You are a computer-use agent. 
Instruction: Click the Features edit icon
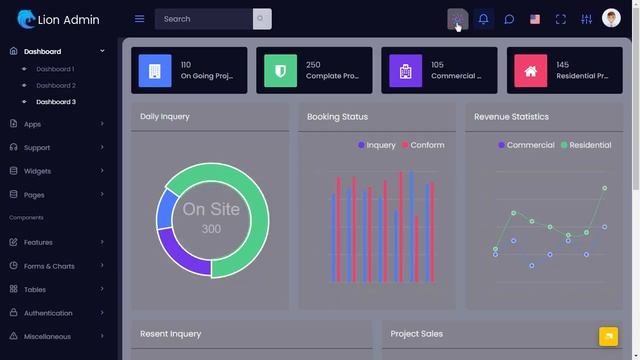click(x=13, y=242)
